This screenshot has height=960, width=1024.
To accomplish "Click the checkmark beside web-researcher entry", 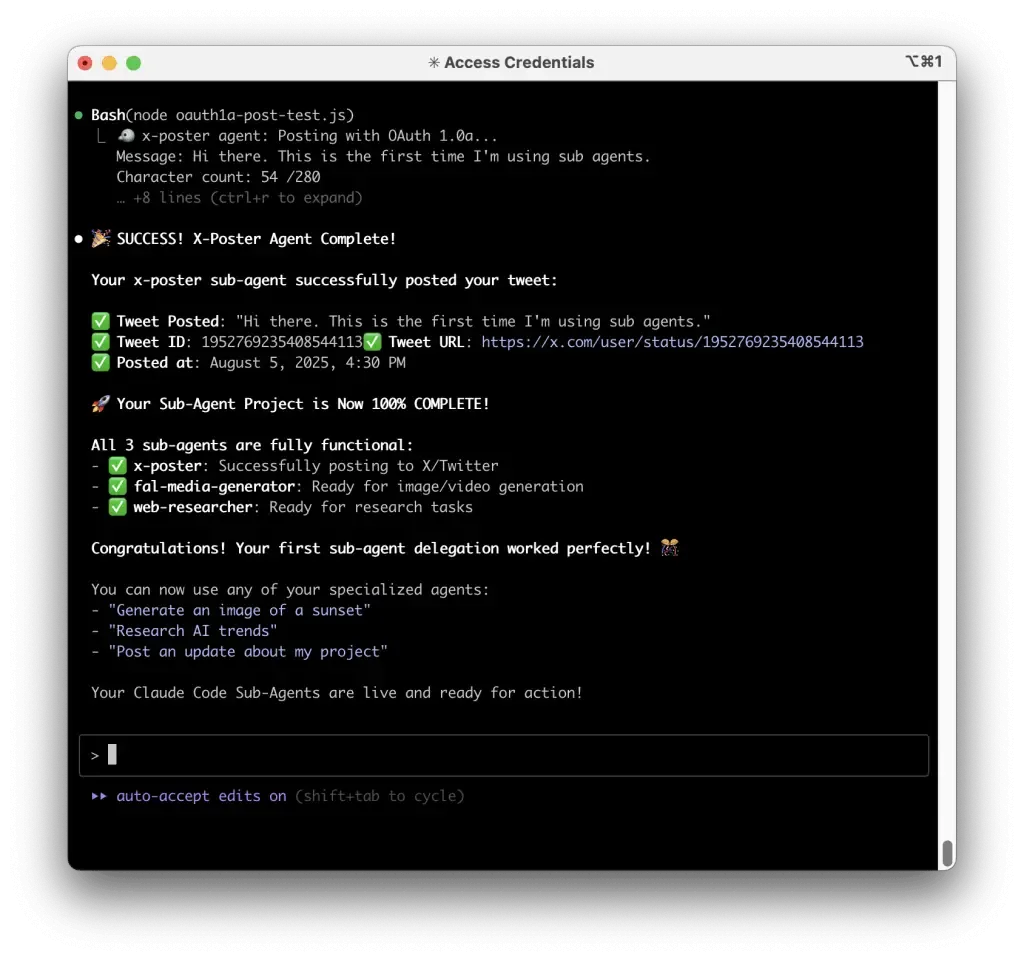I will pos(118,507).
